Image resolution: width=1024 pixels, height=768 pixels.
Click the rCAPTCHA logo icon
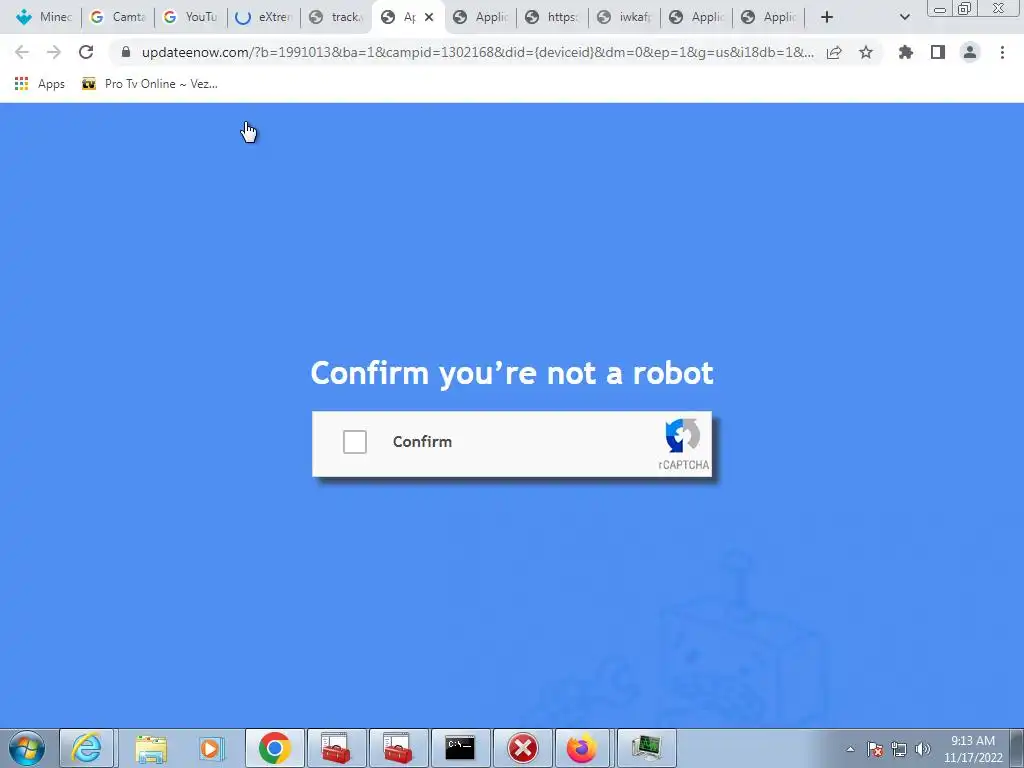(x=682, y=436)
